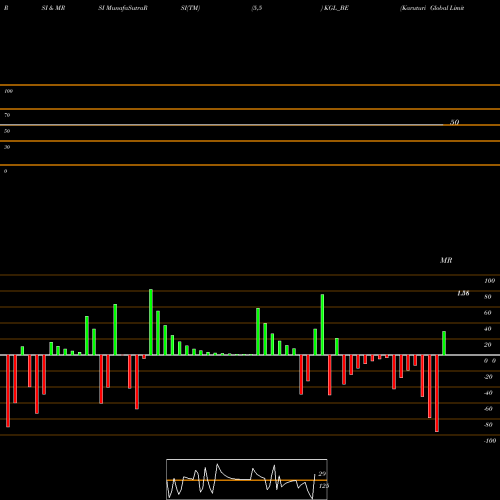Click the MR right-axis '-60' label
Image resolution: width=500 pixels, height=500 pixels.
488,409
